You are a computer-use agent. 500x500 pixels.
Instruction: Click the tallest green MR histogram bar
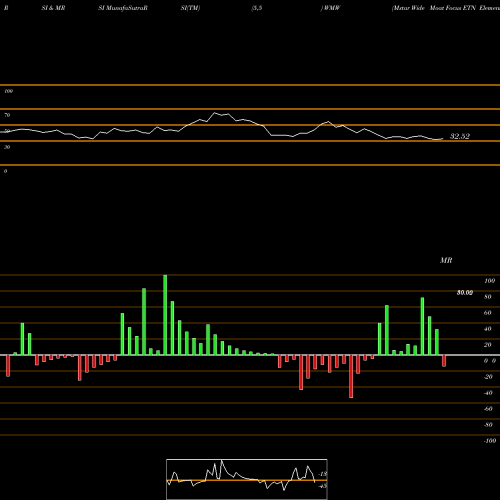[165, 315]
